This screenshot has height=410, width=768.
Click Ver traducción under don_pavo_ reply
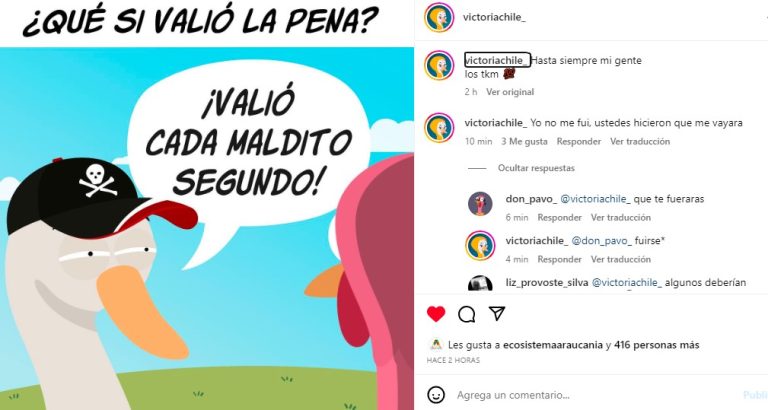click(x=621, y=217)
